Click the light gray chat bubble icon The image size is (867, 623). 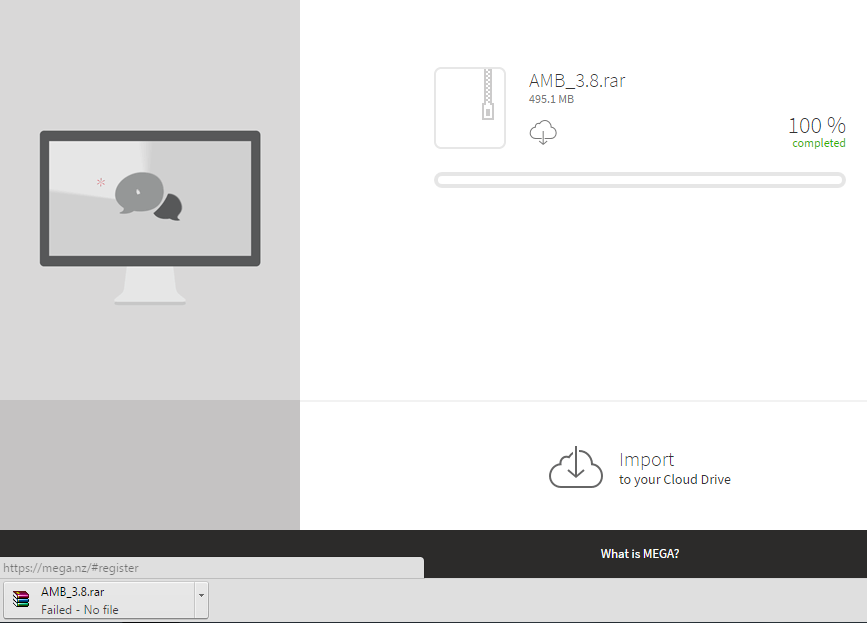coord(138,192)
